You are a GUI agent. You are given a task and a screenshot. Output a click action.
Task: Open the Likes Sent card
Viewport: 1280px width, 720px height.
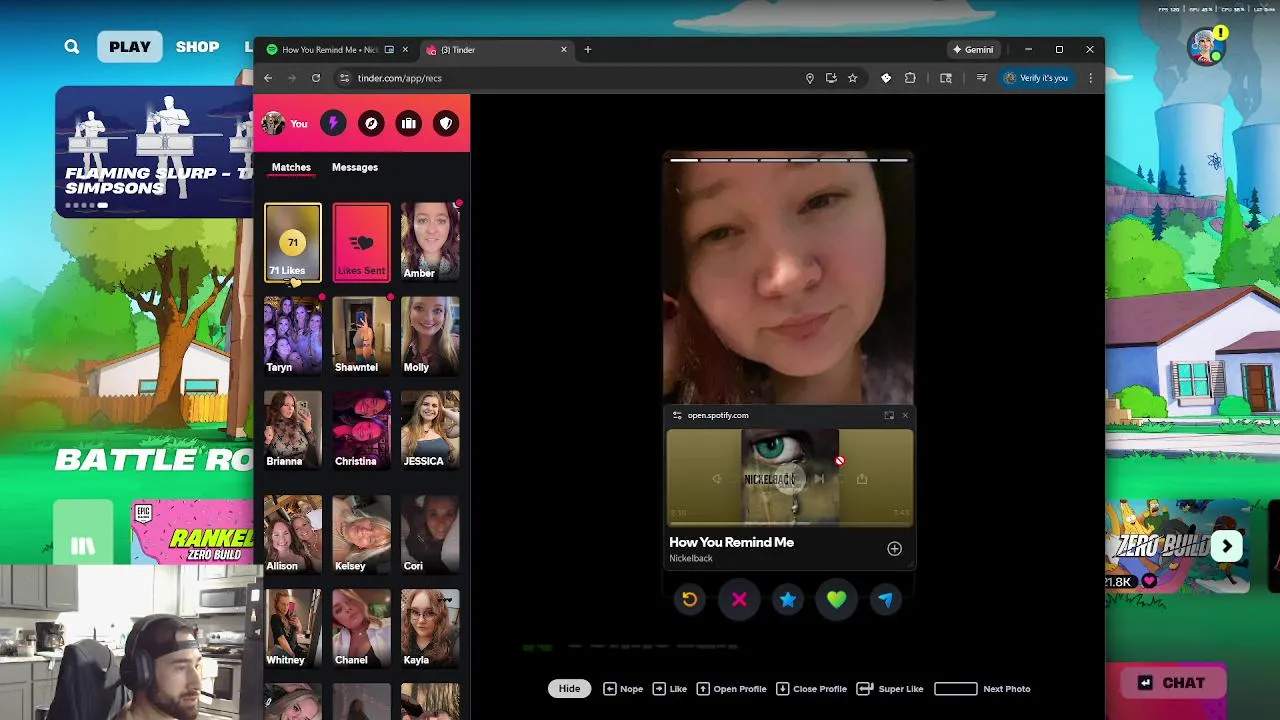(x=361, y=242)
